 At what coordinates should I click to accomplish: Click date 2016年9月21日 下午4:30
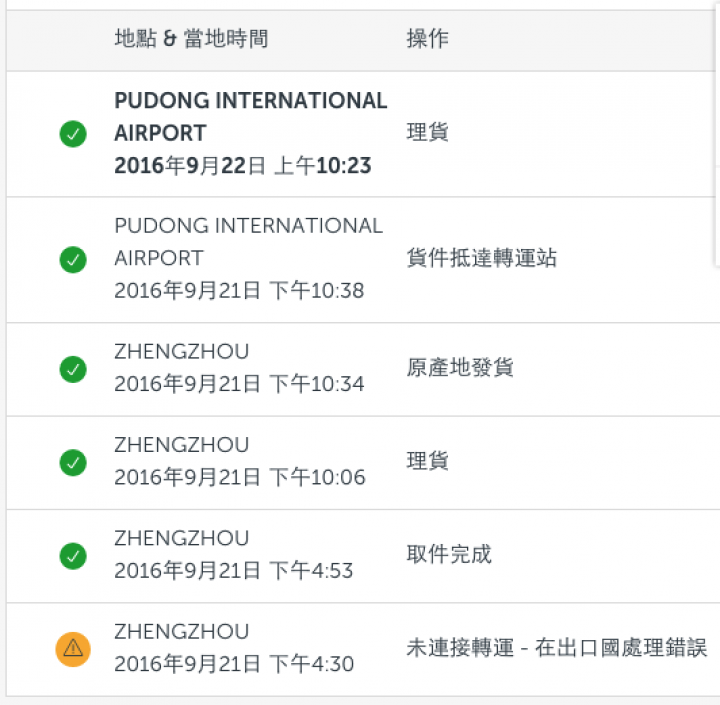pyautogui.click(x=234, y=664)
